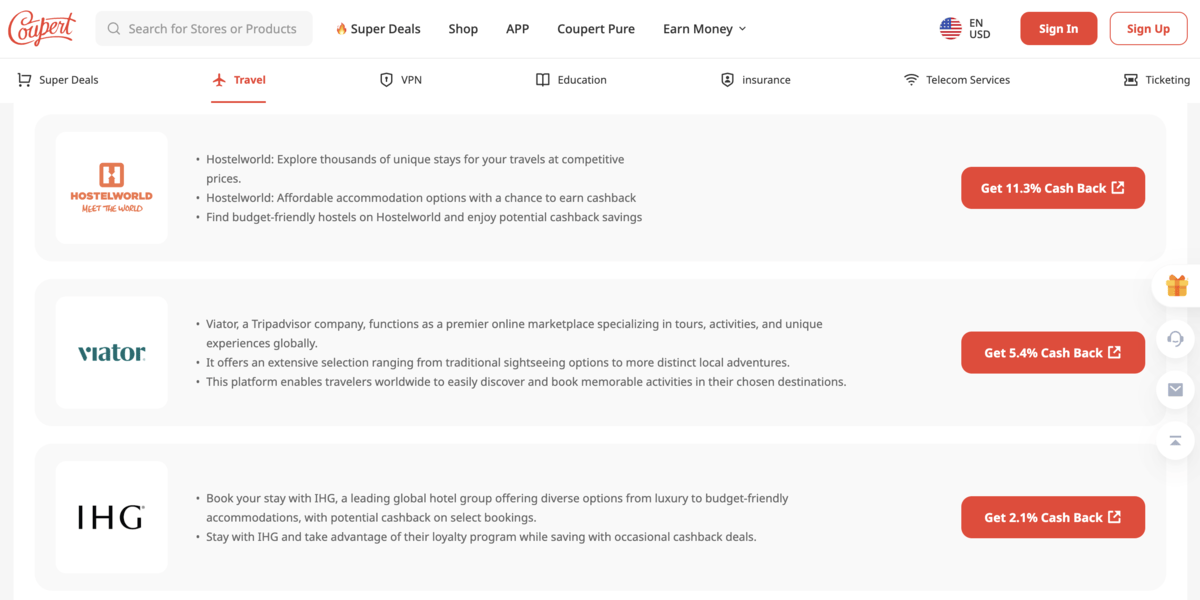Open the Hostelworld logo thumbnail
Screen dimensions: 1200x600
pos(112,188)
